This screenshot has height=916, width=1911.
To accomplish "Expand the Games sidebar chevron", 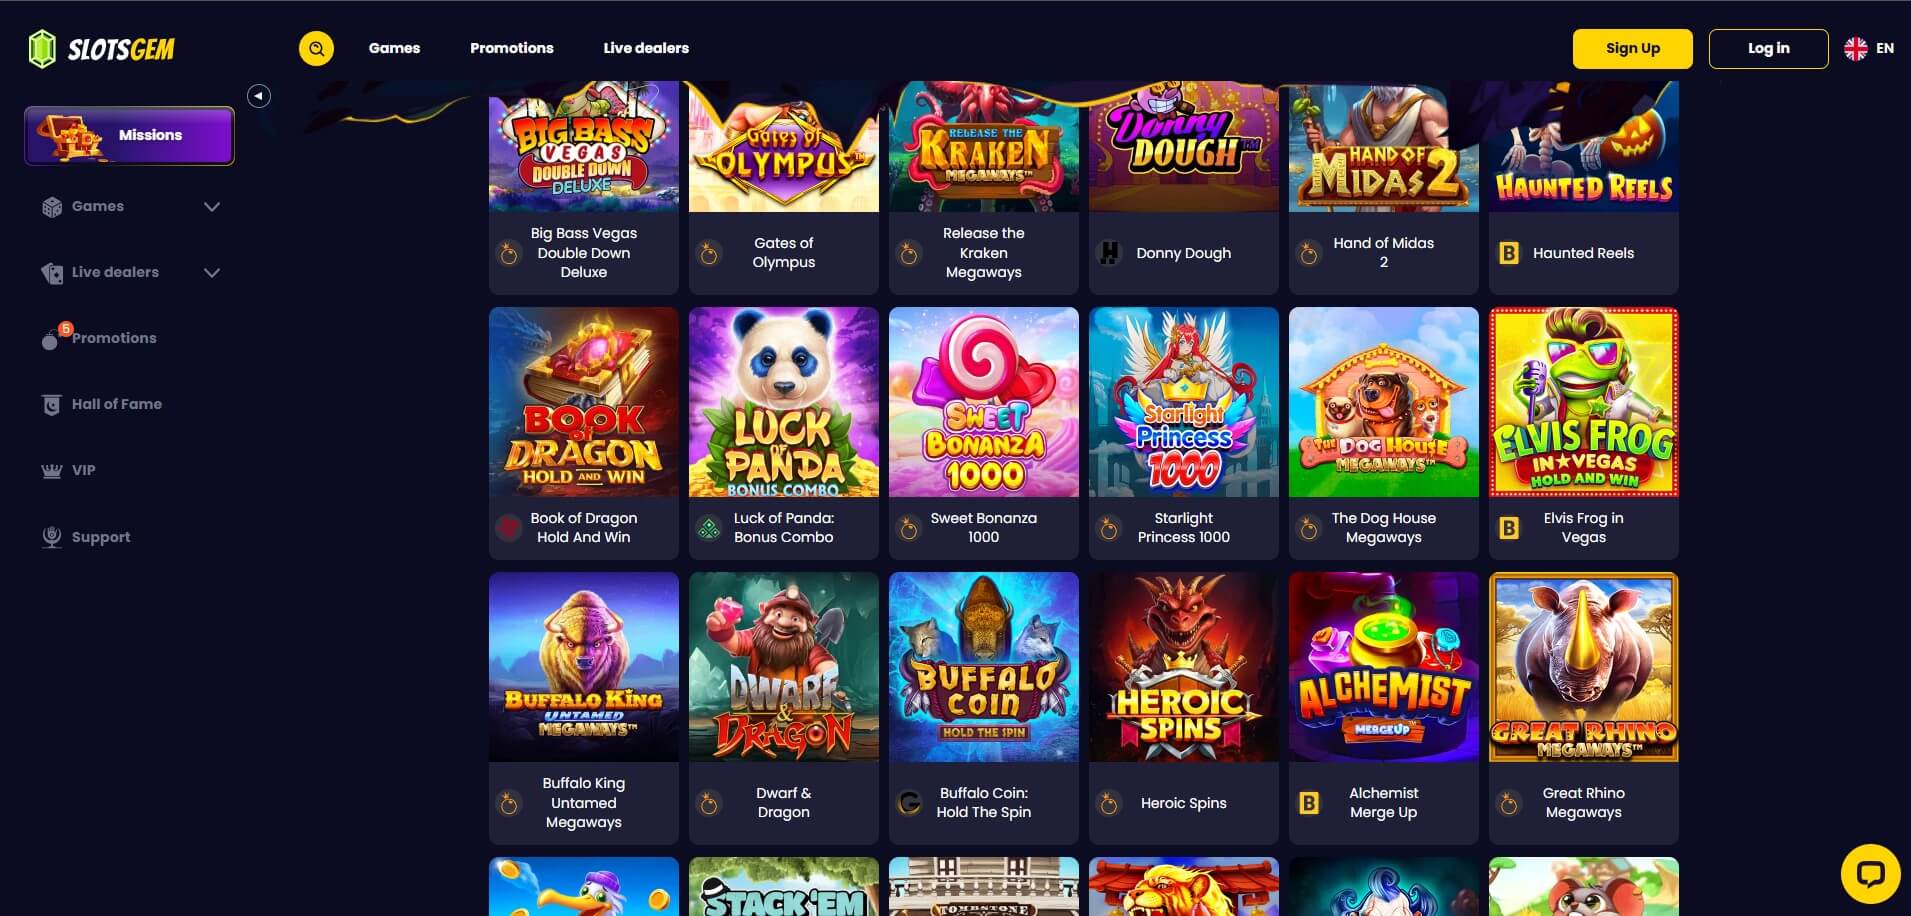I will [212, 207].
